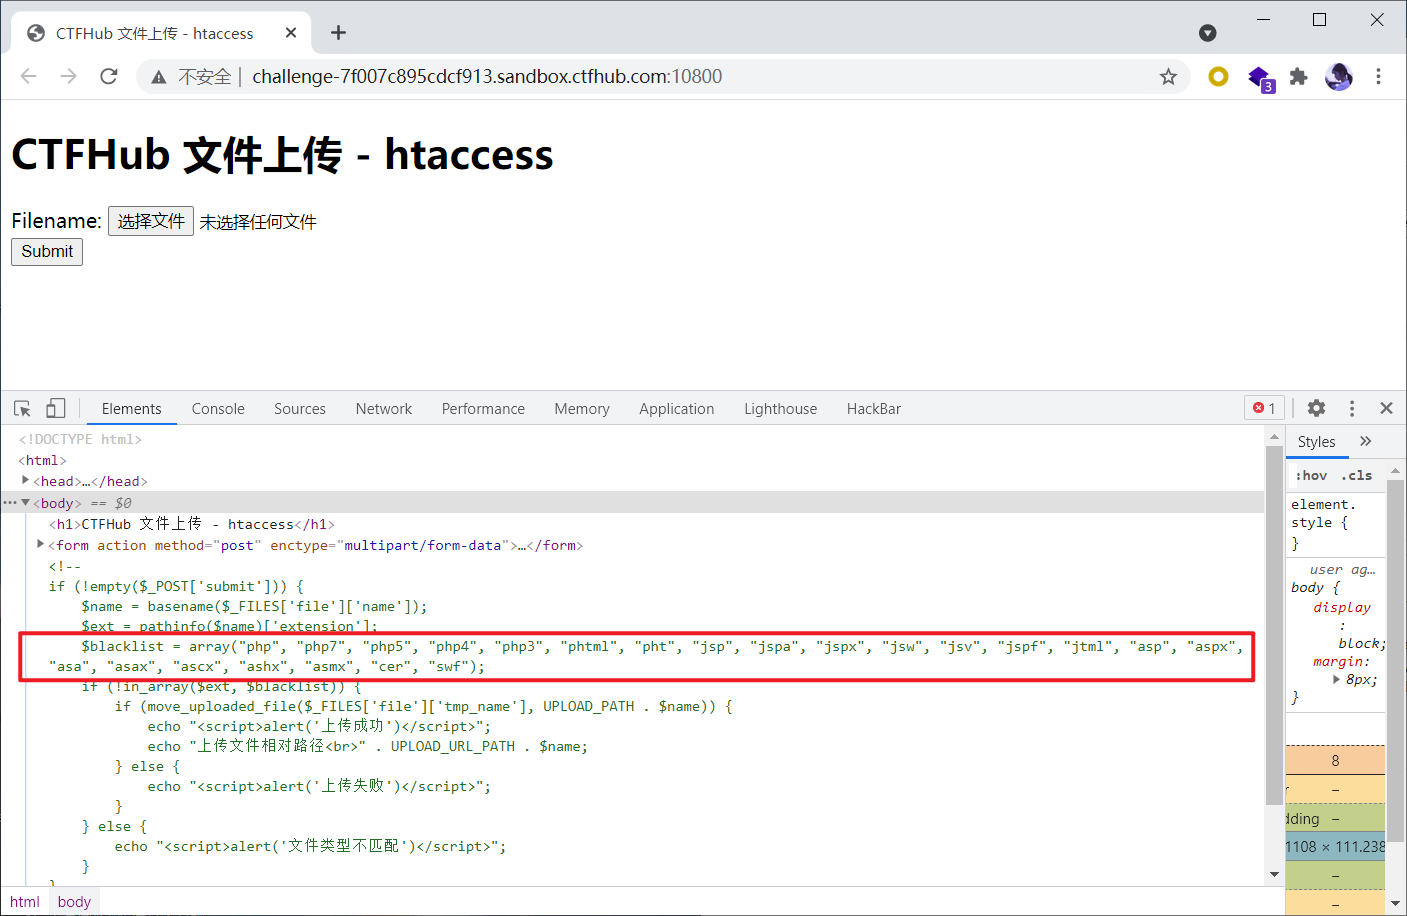Expand the head element node
Screen dimensions: 1407x916
click(26, 481)
